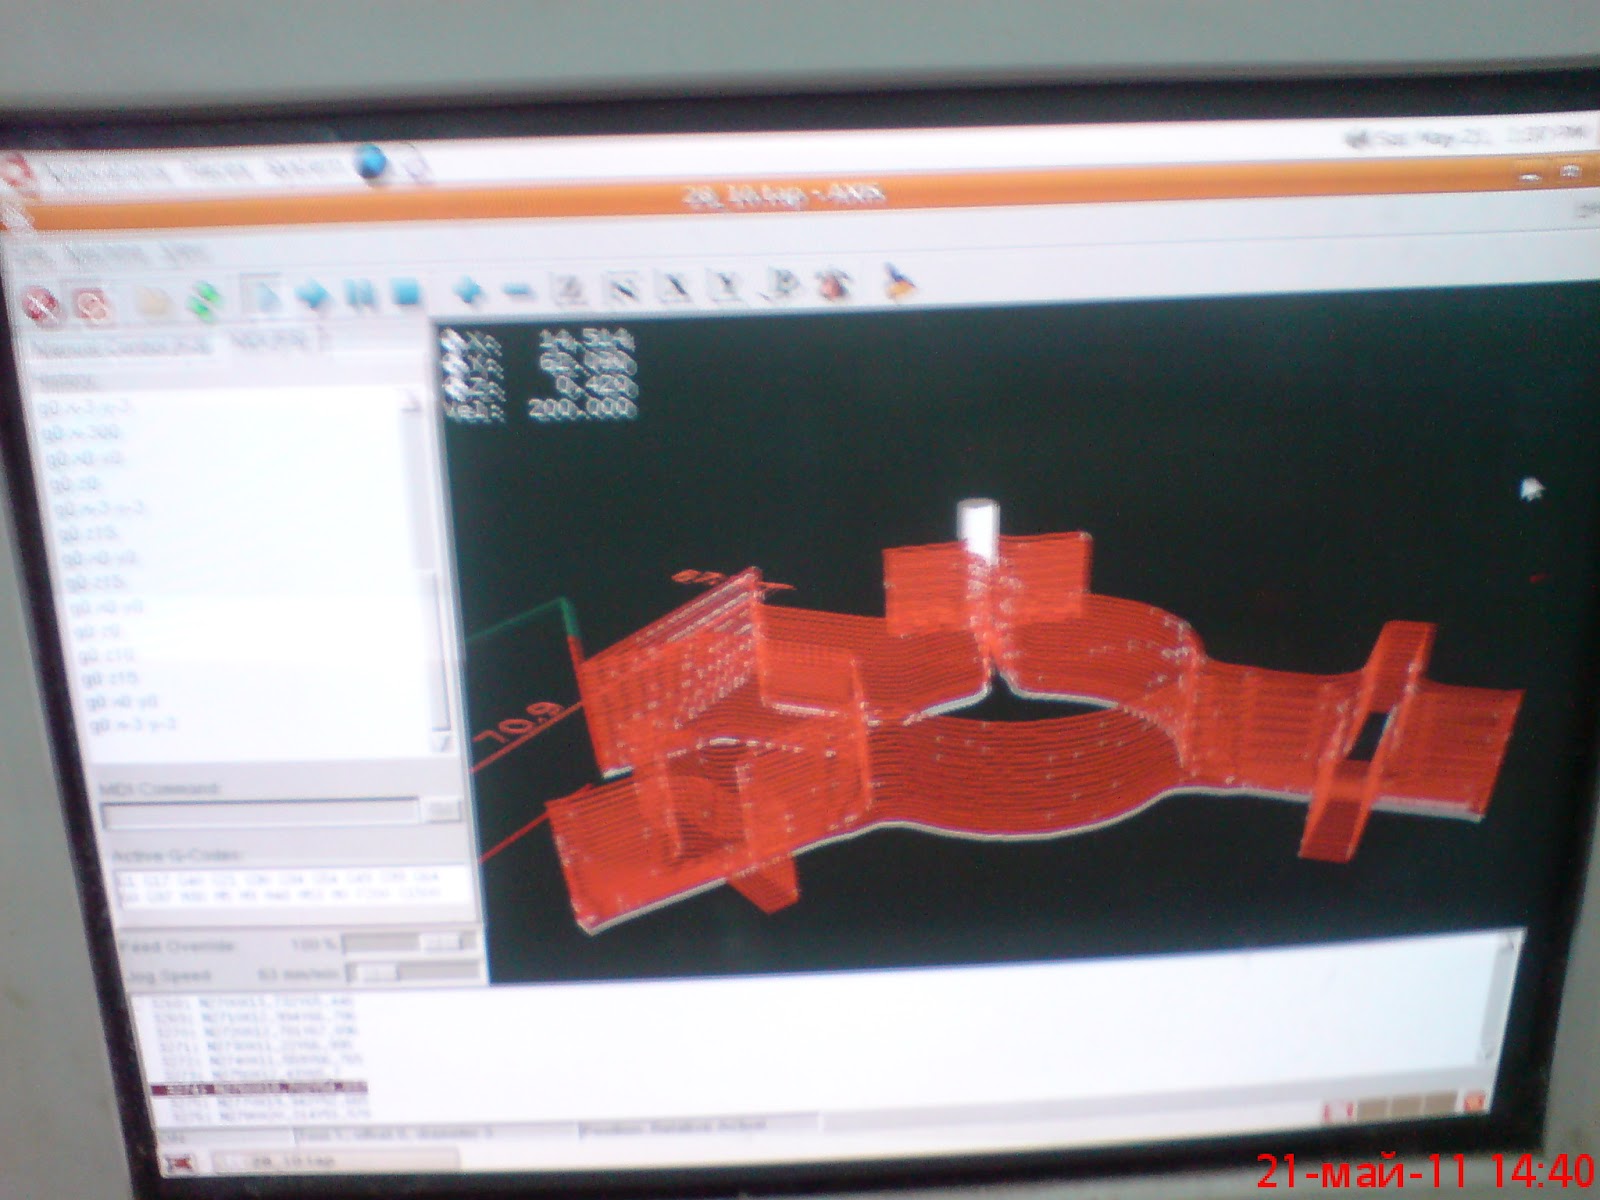Open a G-code file with the folder icon
Image resolution: width=1600 pixels, height=1200 pixels.
[x=152, y=303]
